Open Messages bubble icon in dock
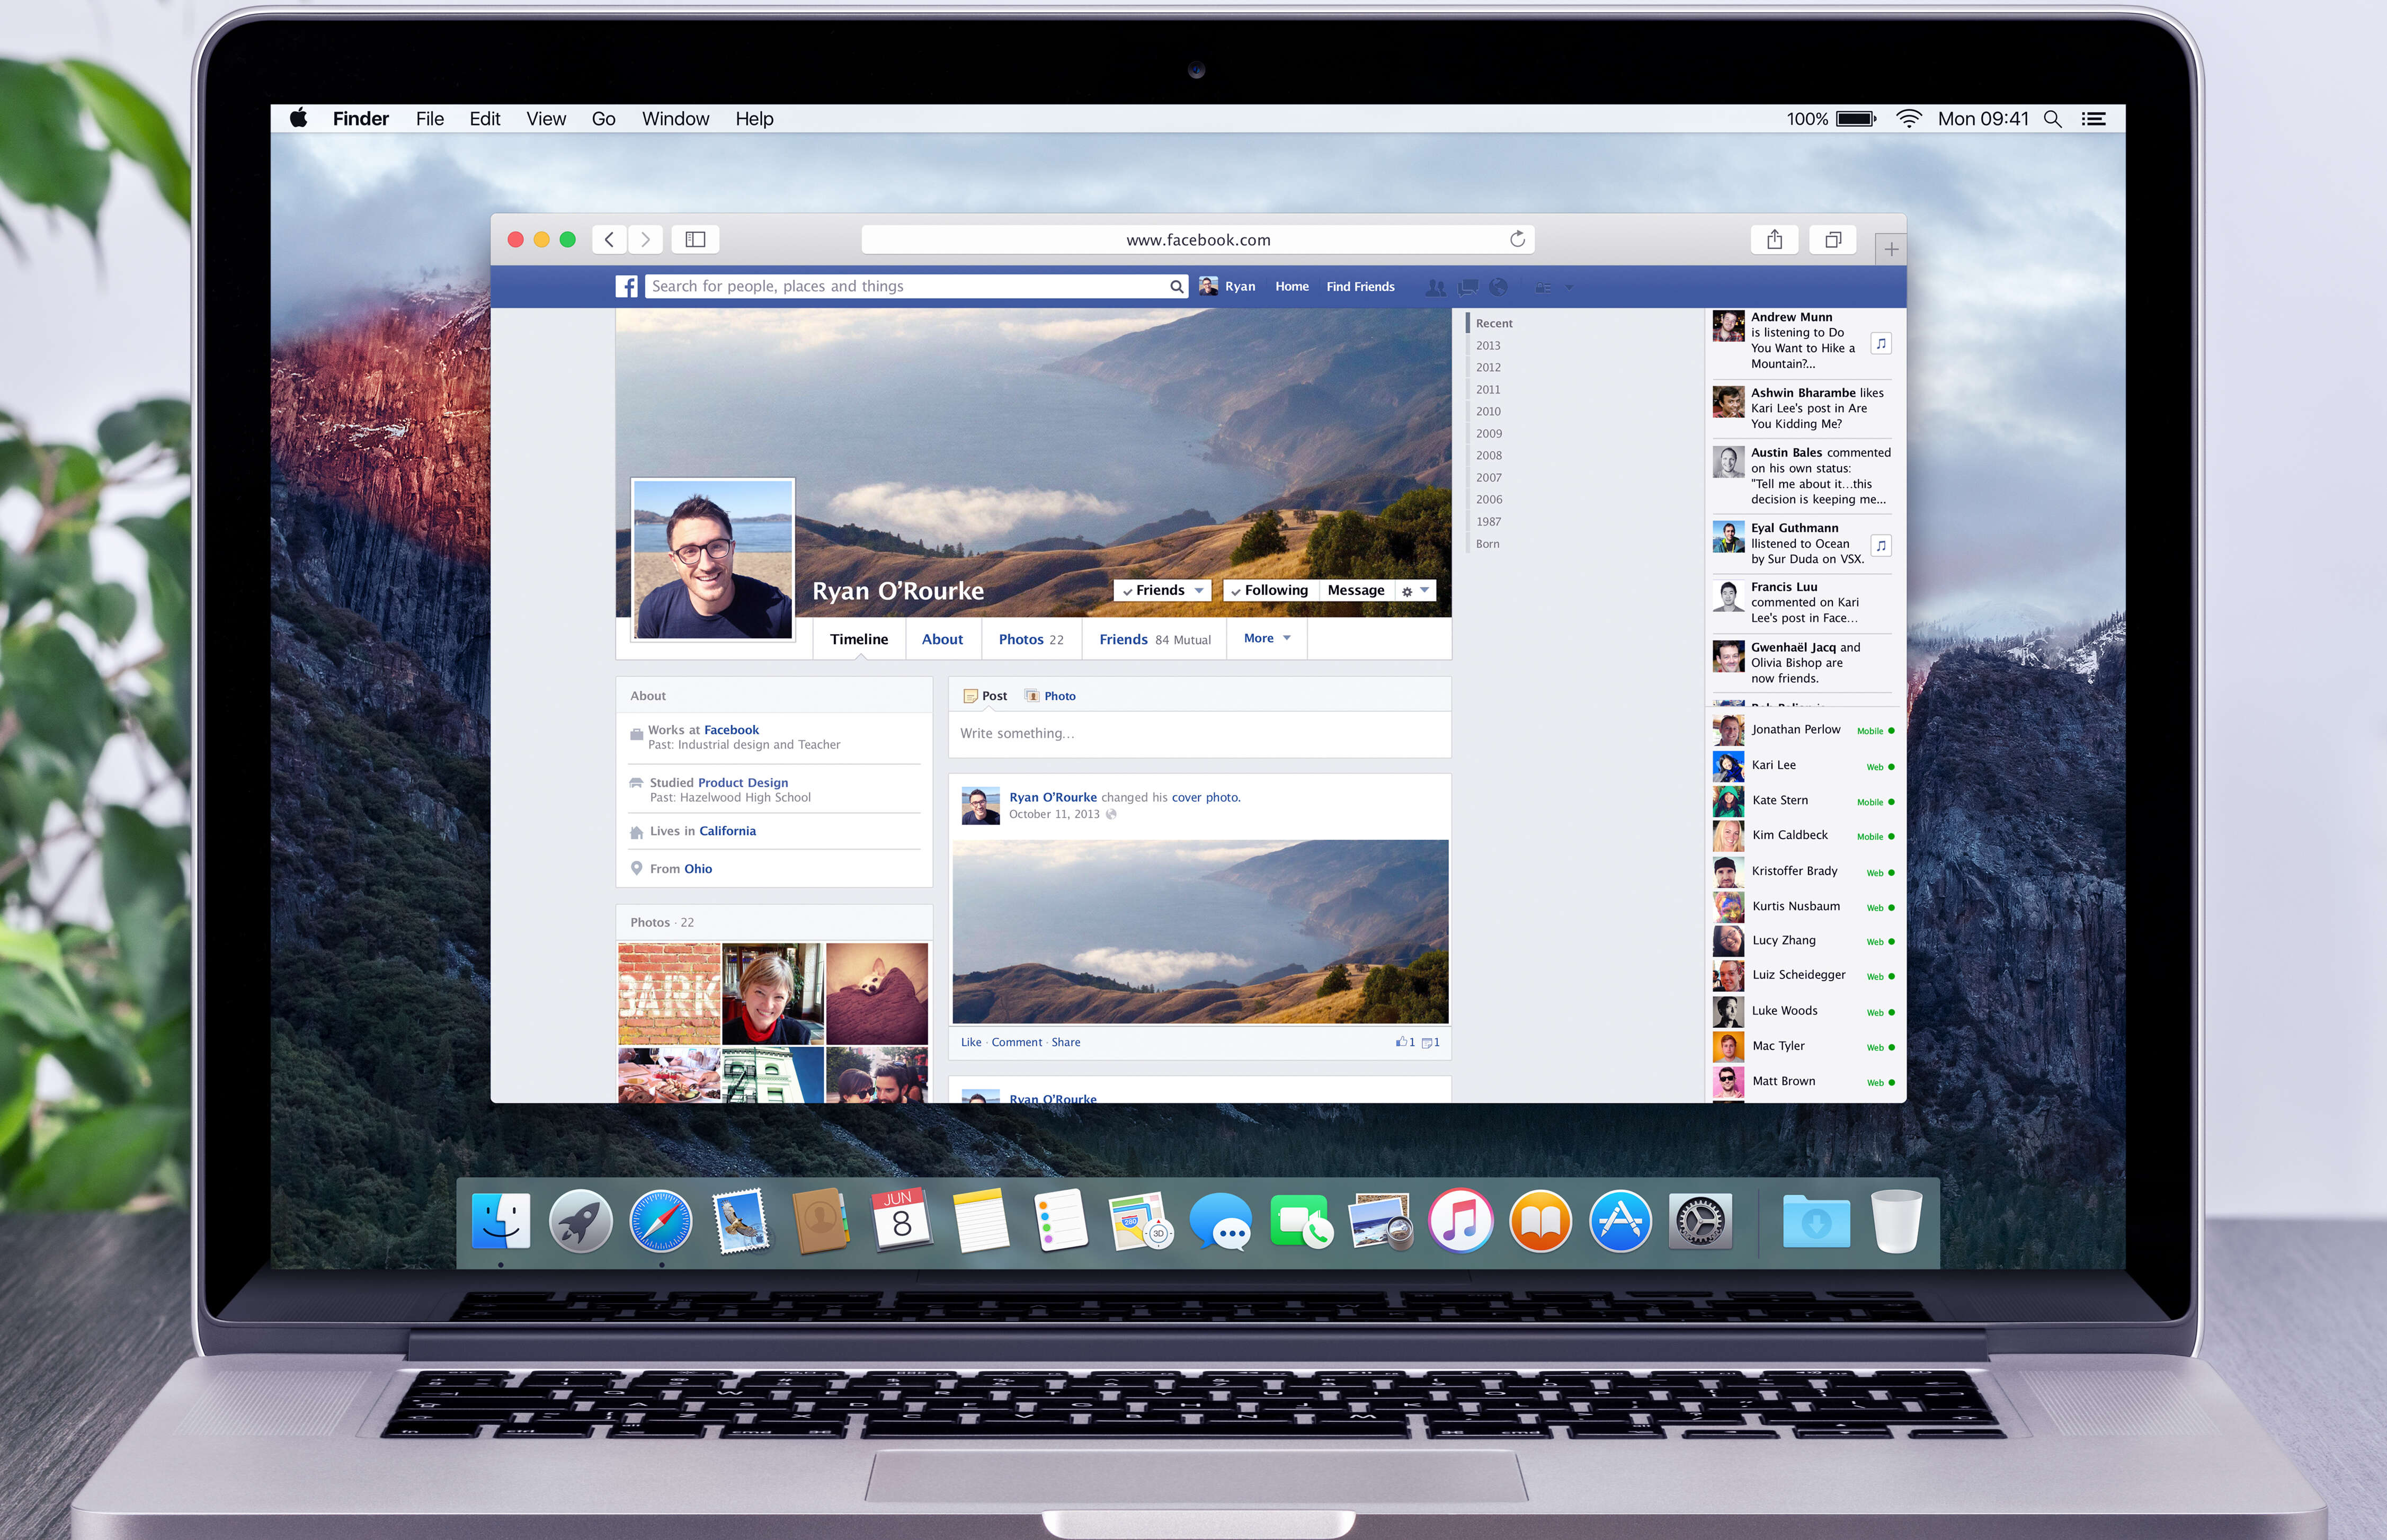2387x1540 pixels. point(1220,1221)
